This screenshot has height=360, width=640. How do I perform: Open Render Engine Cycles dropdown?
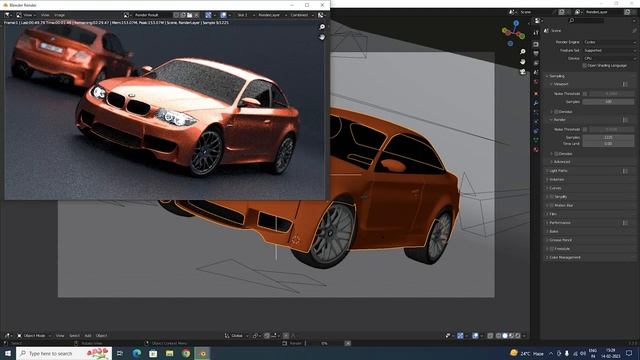[609, 42]
